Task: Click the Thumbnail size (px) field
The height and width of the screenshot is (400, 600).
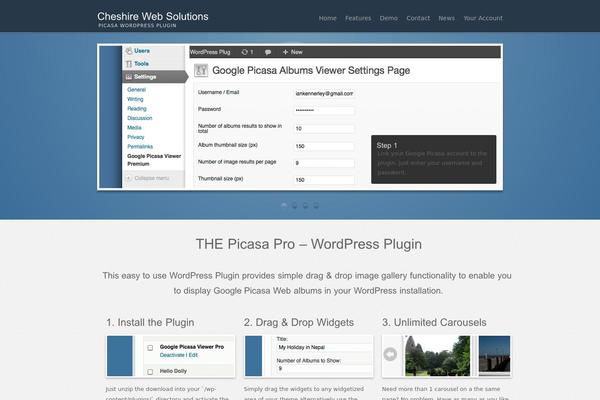Action: (324, 180)
